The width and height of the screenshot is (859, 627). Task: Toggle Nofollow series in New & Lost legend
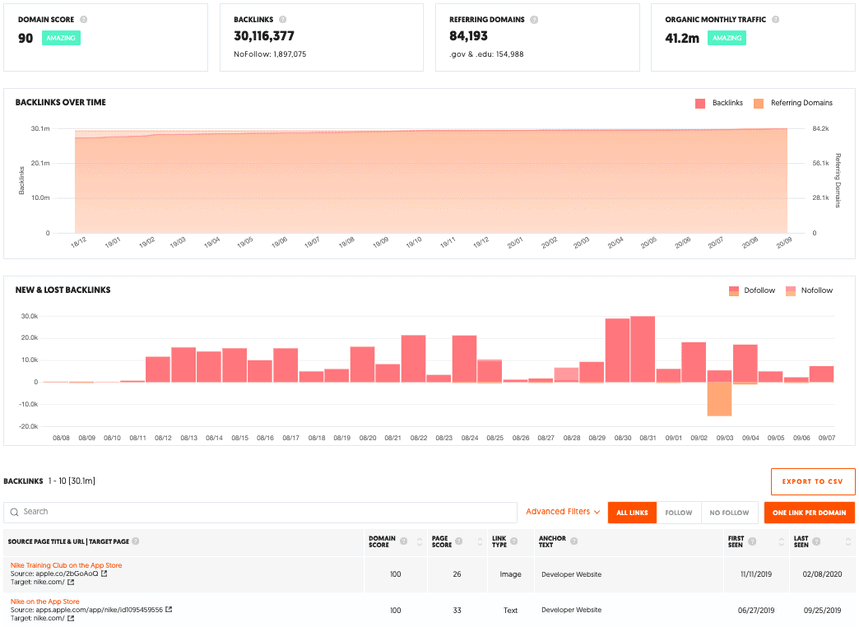tap(809, 291)
